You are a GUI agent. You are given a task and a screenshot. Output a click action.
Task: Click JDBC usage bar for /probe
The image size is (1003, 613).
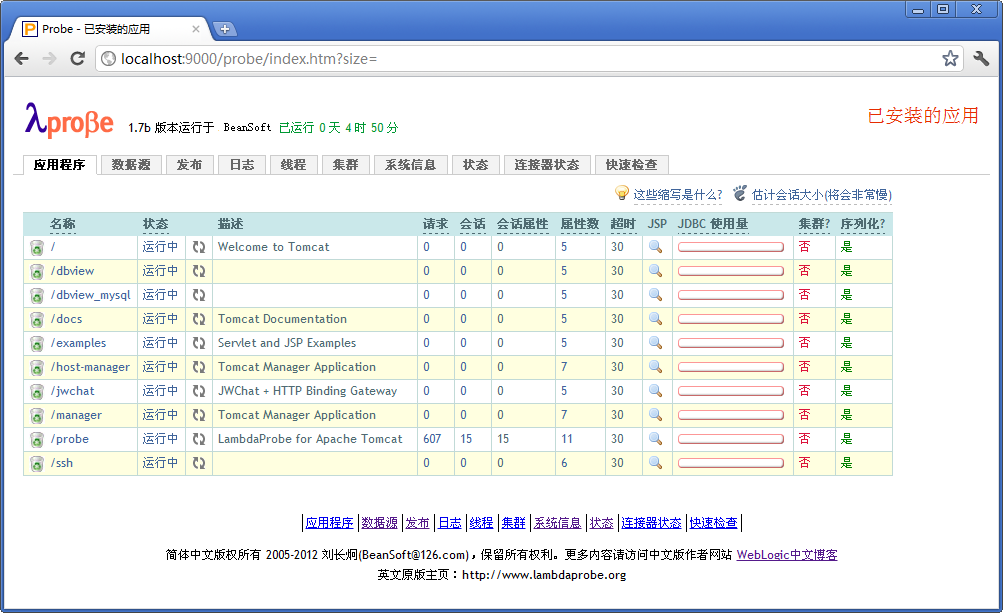coord(731,439)
